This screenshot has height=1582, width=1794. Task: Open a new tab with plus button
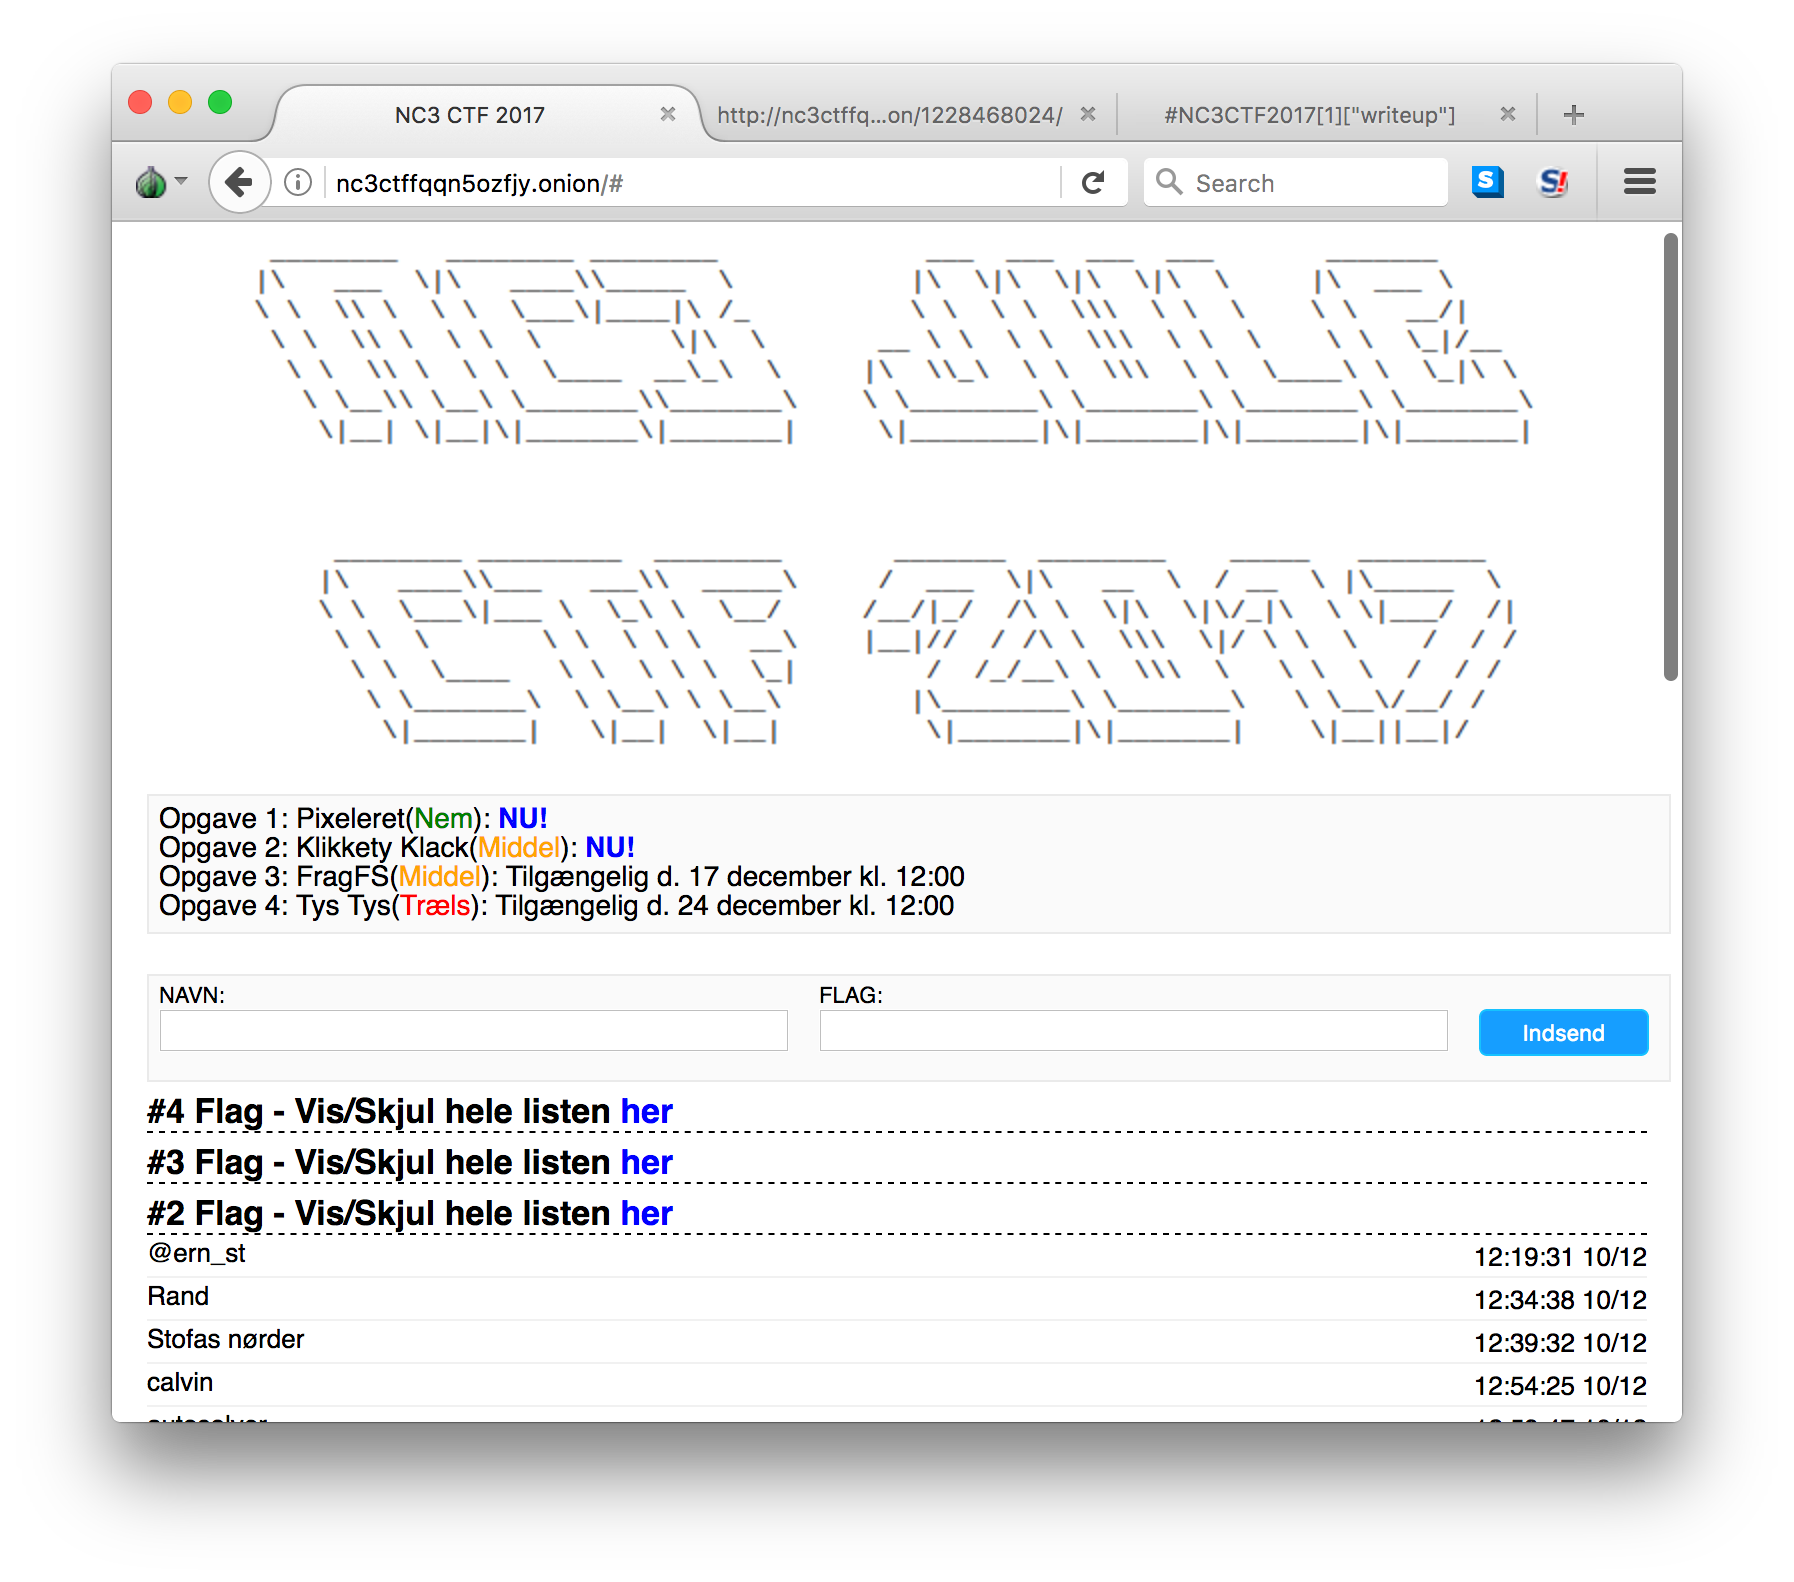[1573, 115]
